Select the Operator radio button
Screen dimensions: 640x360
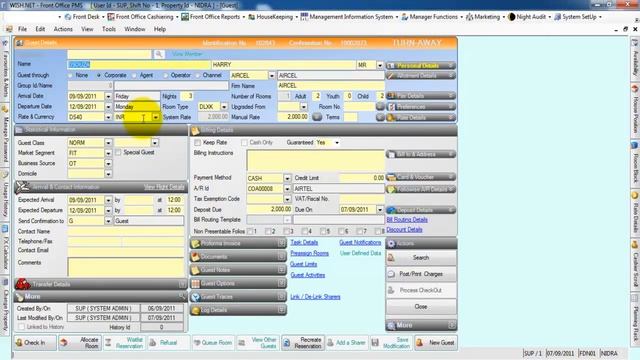pyautogui.click(x=165, y=76)
